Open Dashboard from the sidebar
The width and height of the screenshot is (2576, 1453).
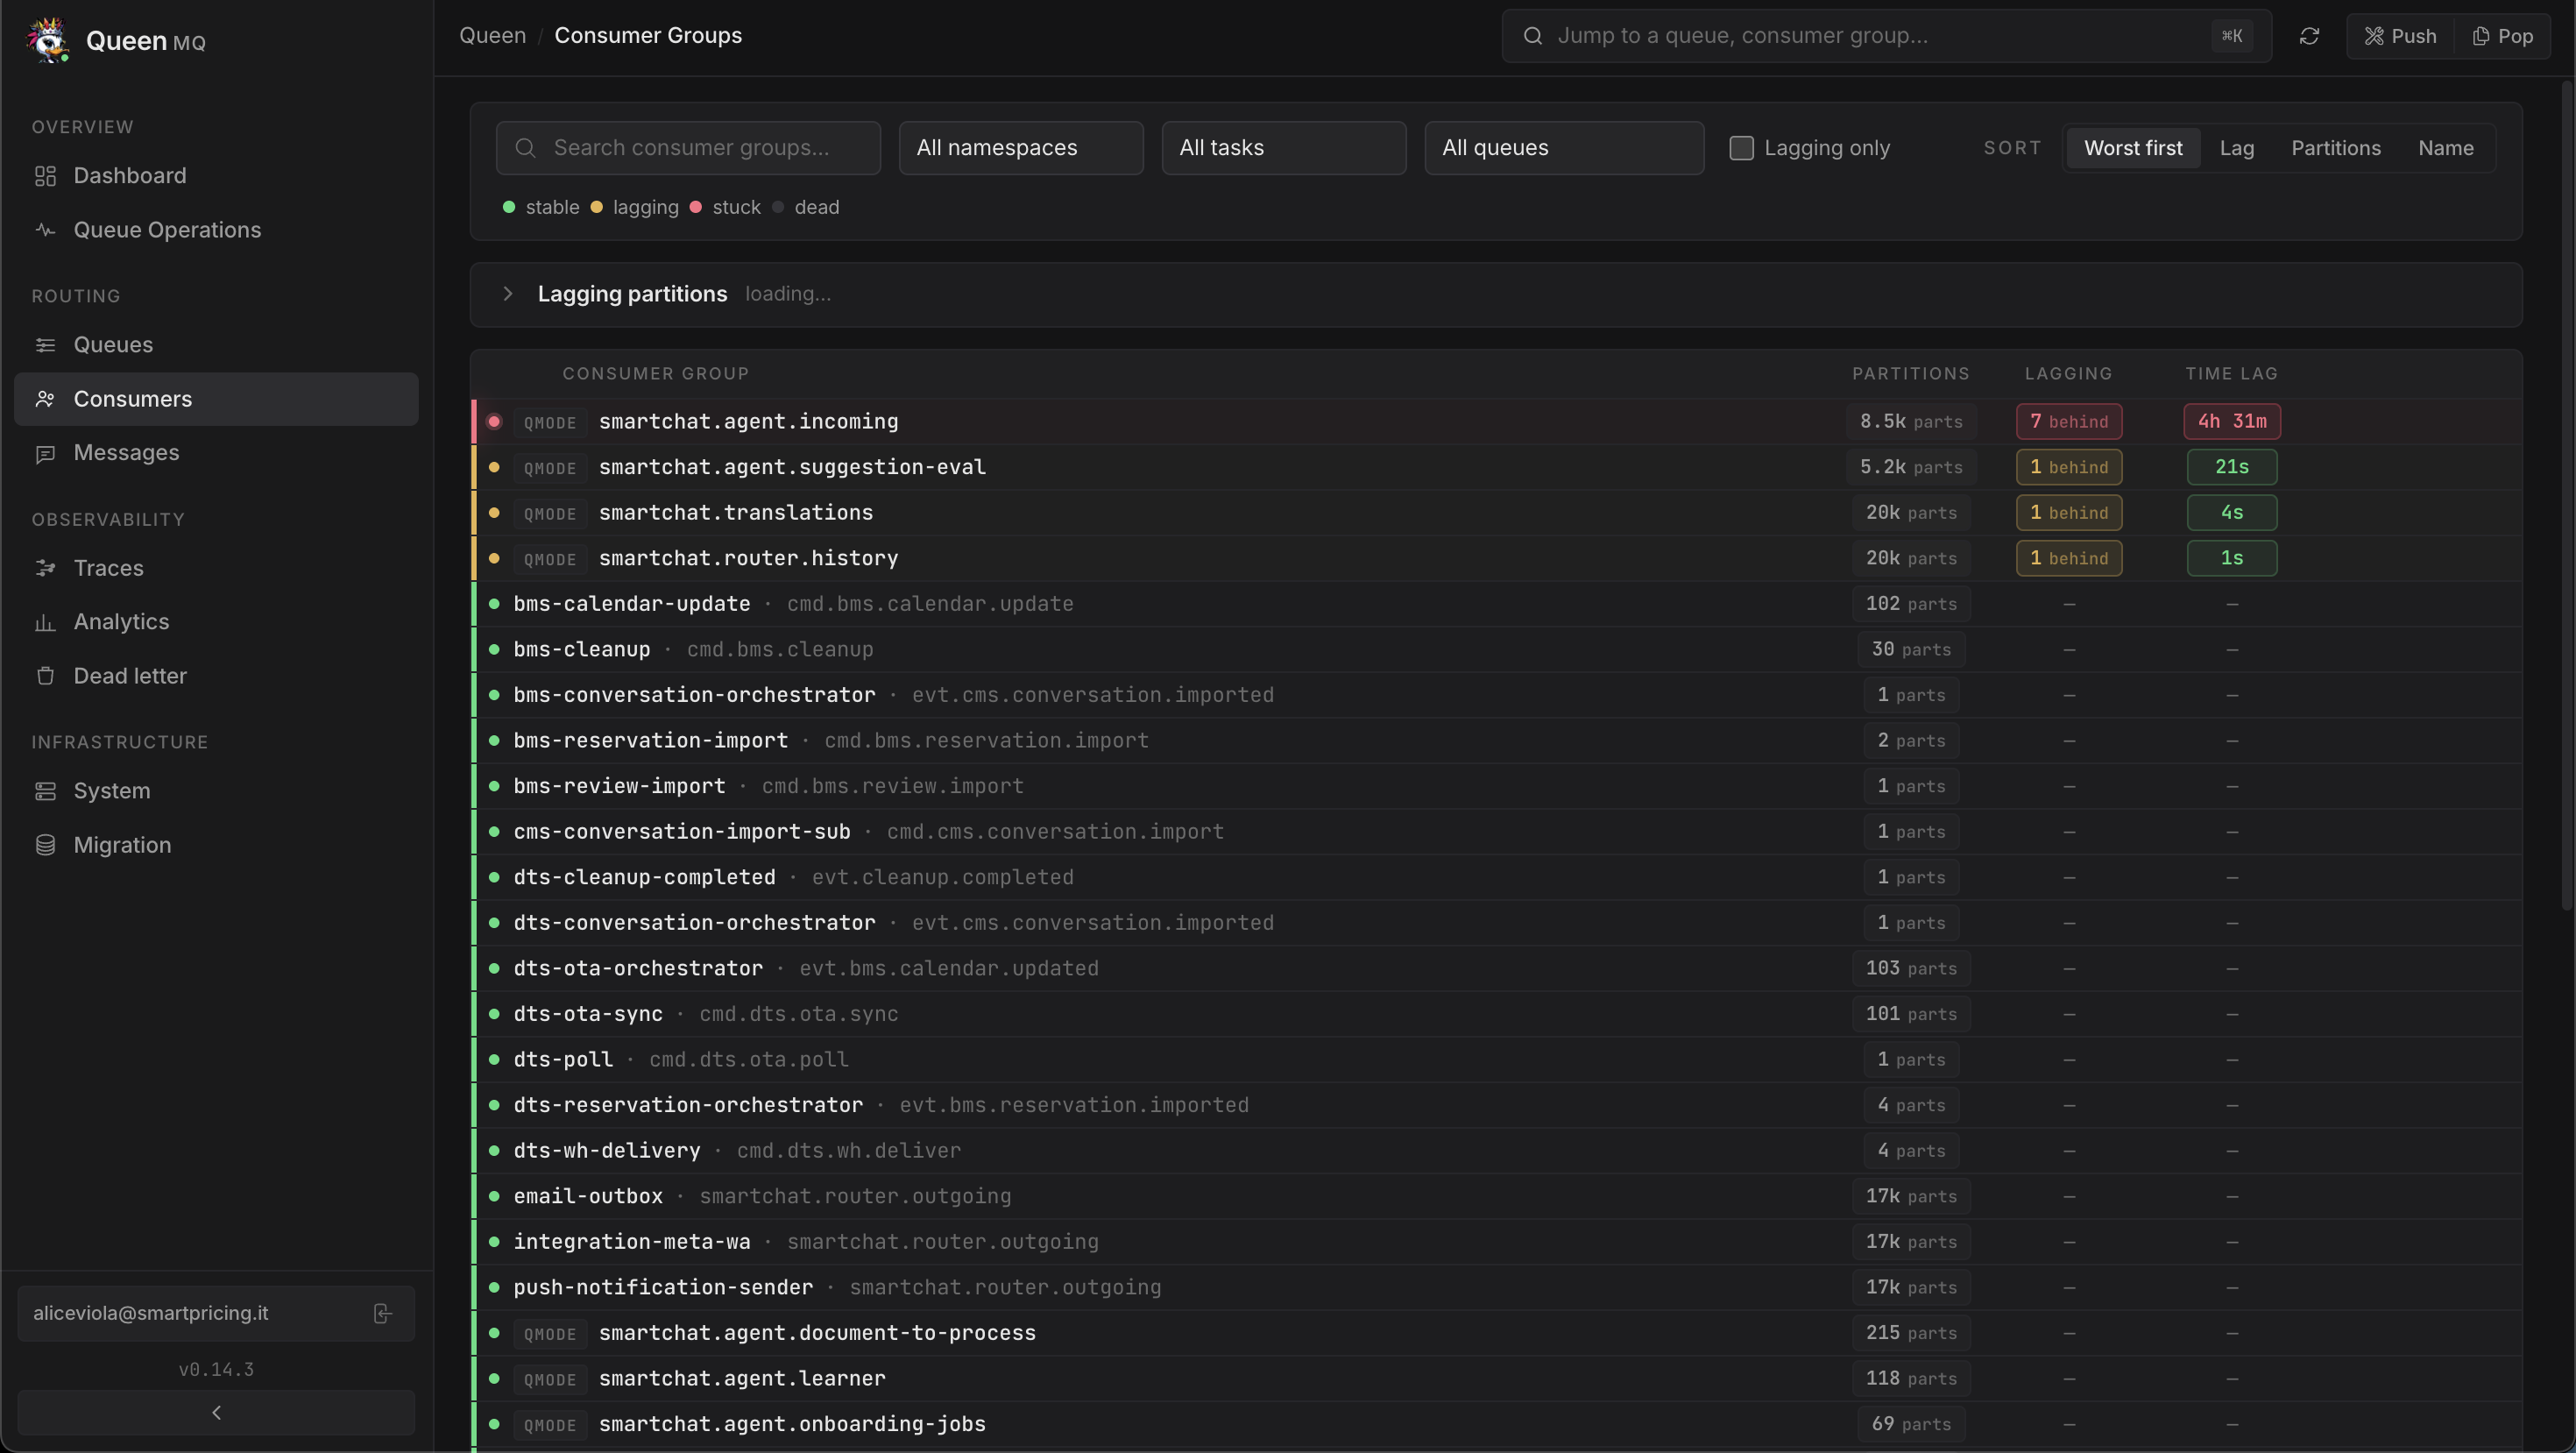(x=216, y=176)
